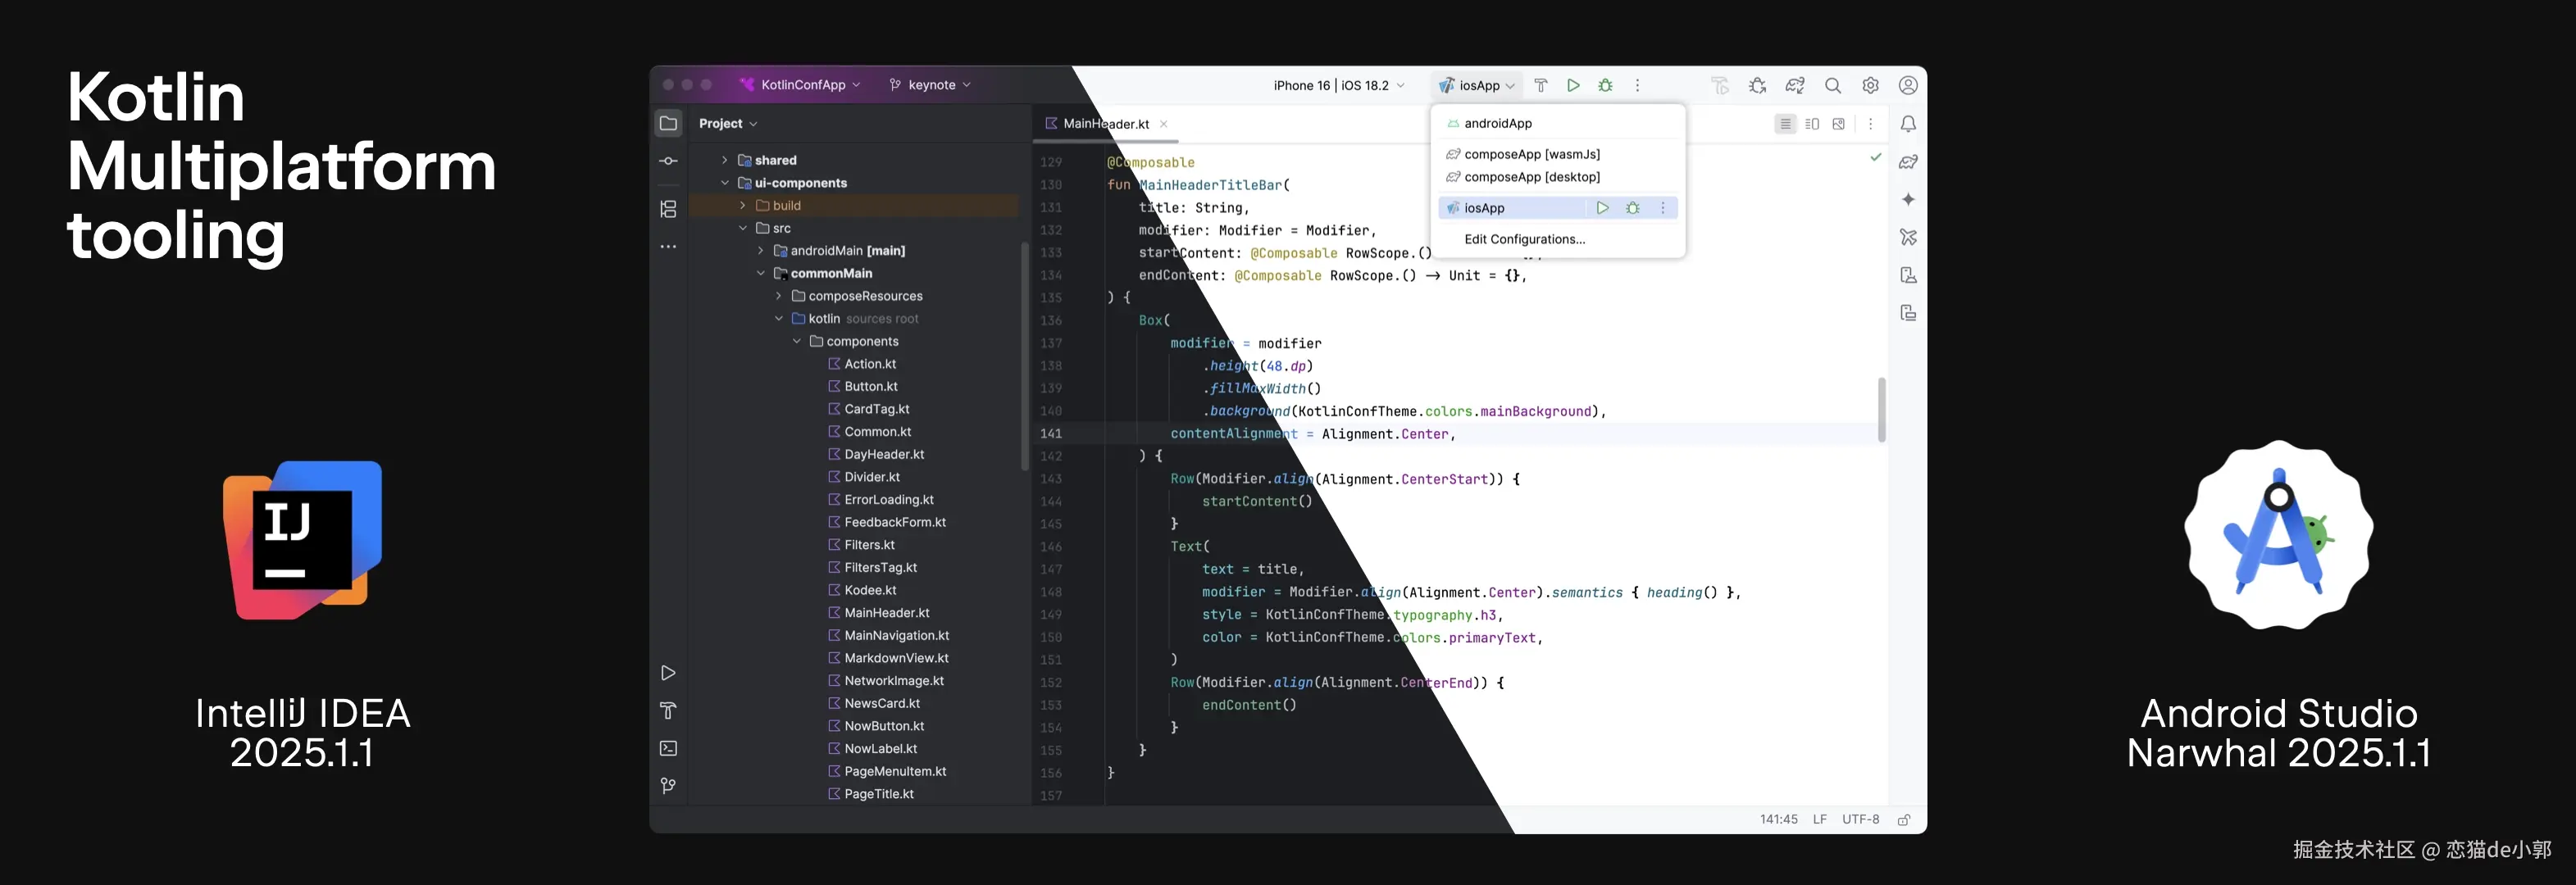The width and height of the screenshot is (2576, 885).
Task: Switch editor to split editor-and-preview mode
Action: (1812, 124)
